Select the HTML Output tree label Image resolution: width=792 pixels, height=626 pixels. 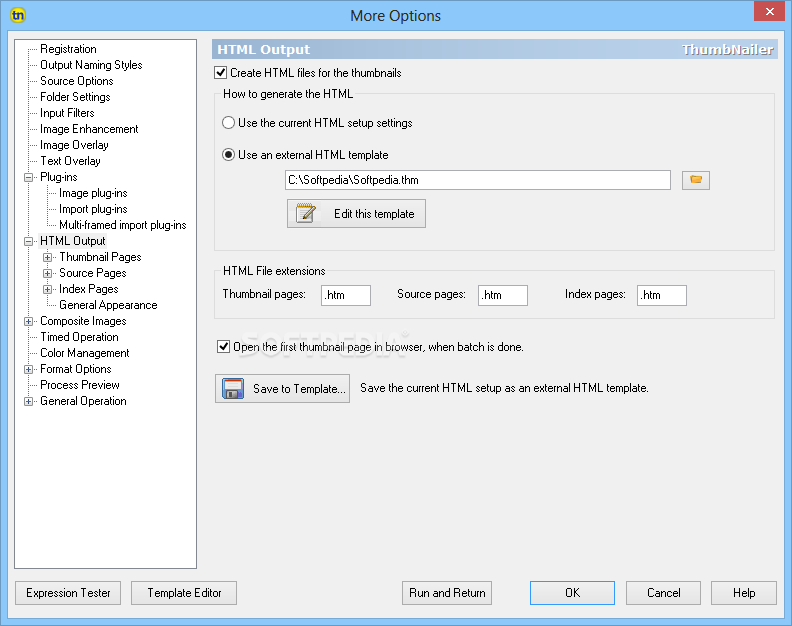pos(73,241)
